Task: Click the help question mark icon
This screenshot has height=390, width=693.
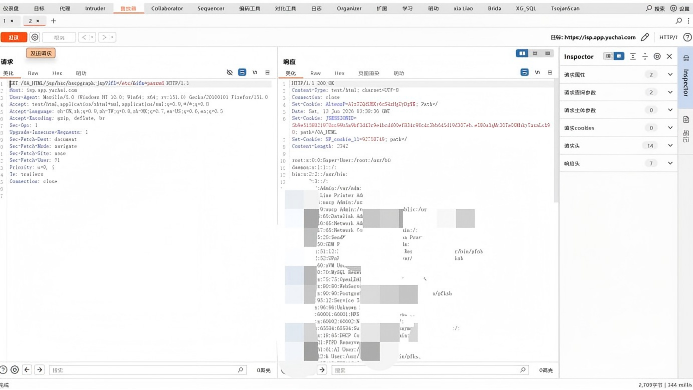Action: (x=687, y=37)
